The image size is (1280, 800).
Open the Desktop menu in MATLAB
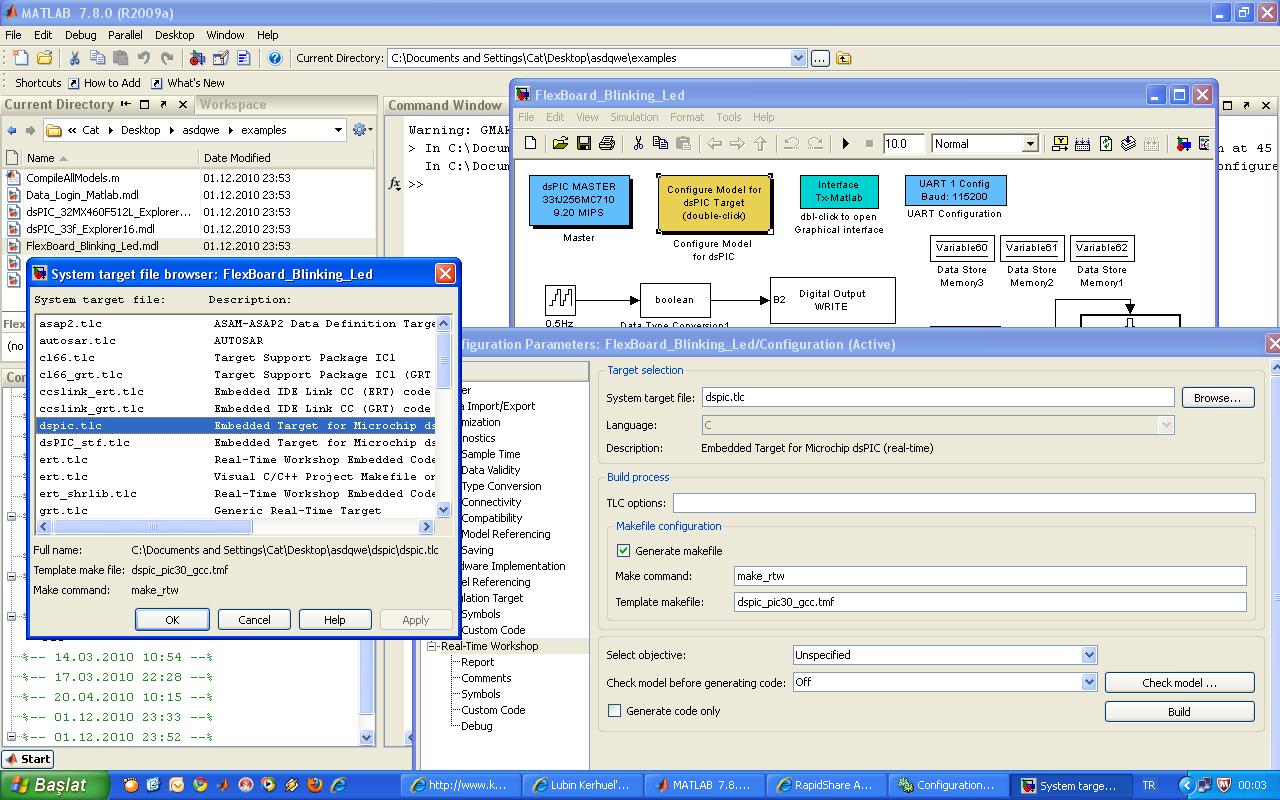174,35
